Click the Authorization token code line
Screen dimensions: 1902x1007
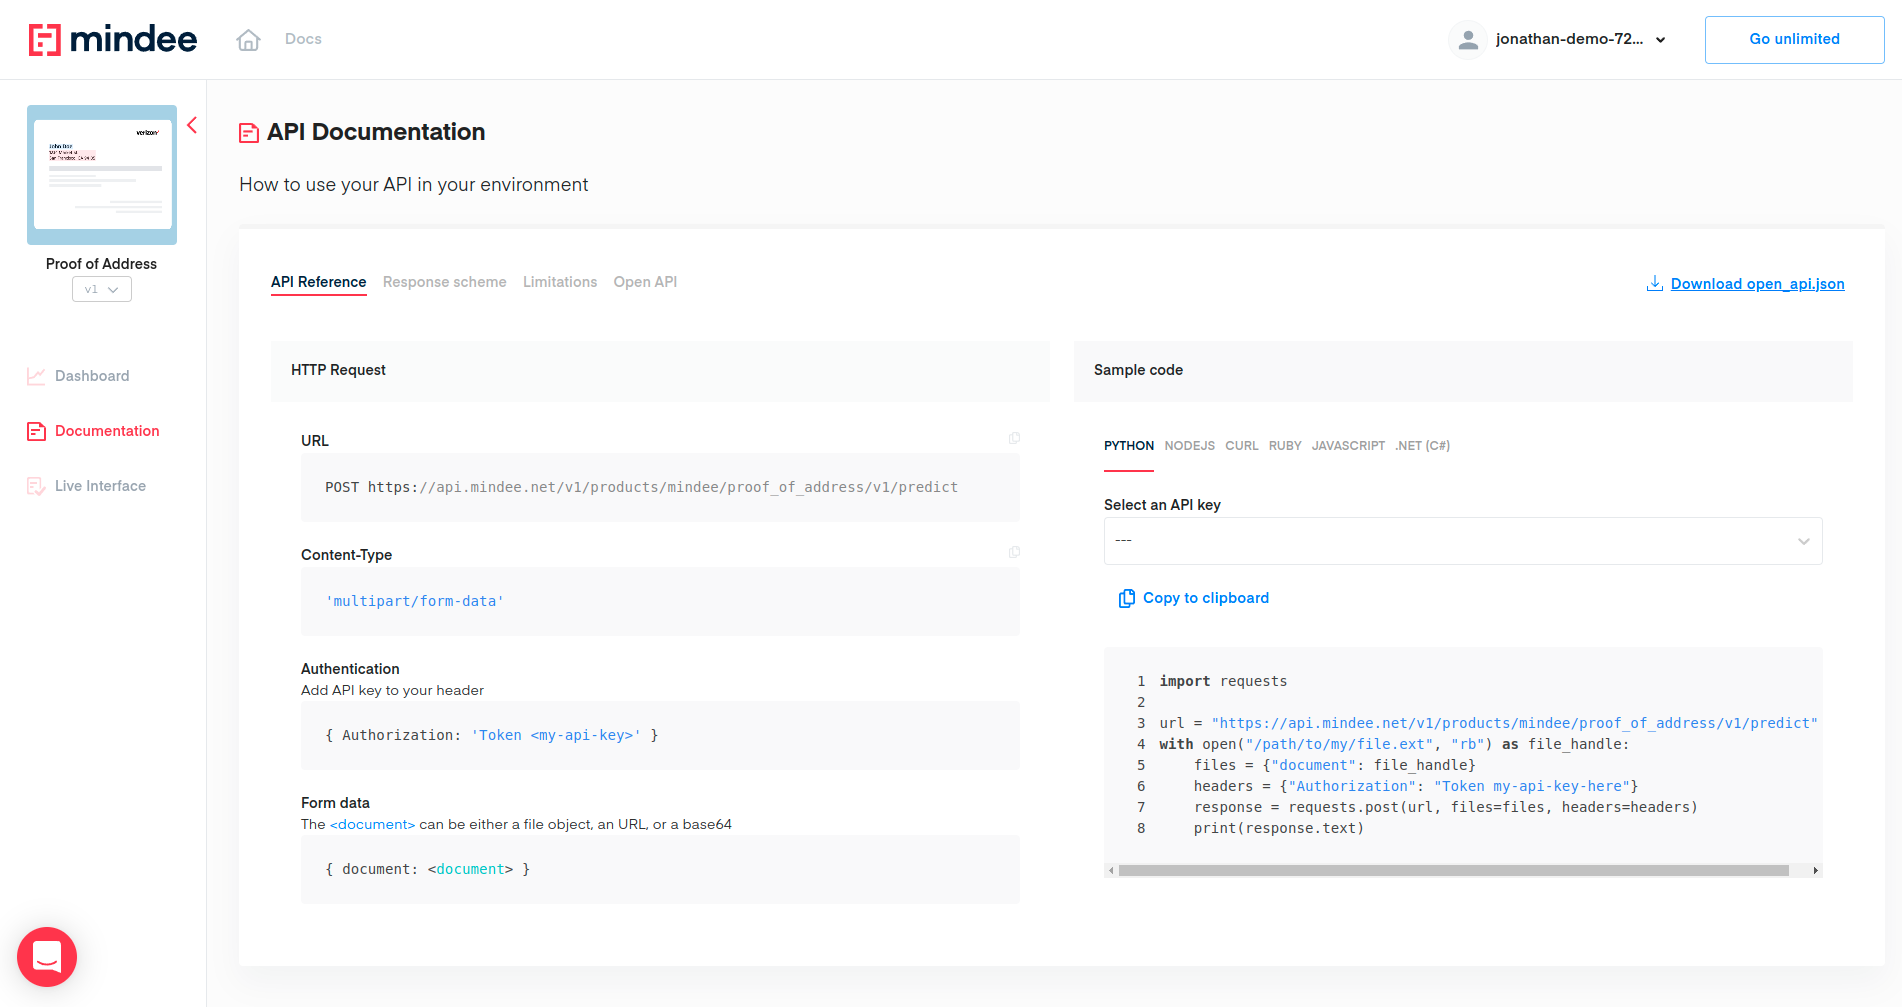coord(491,736)
